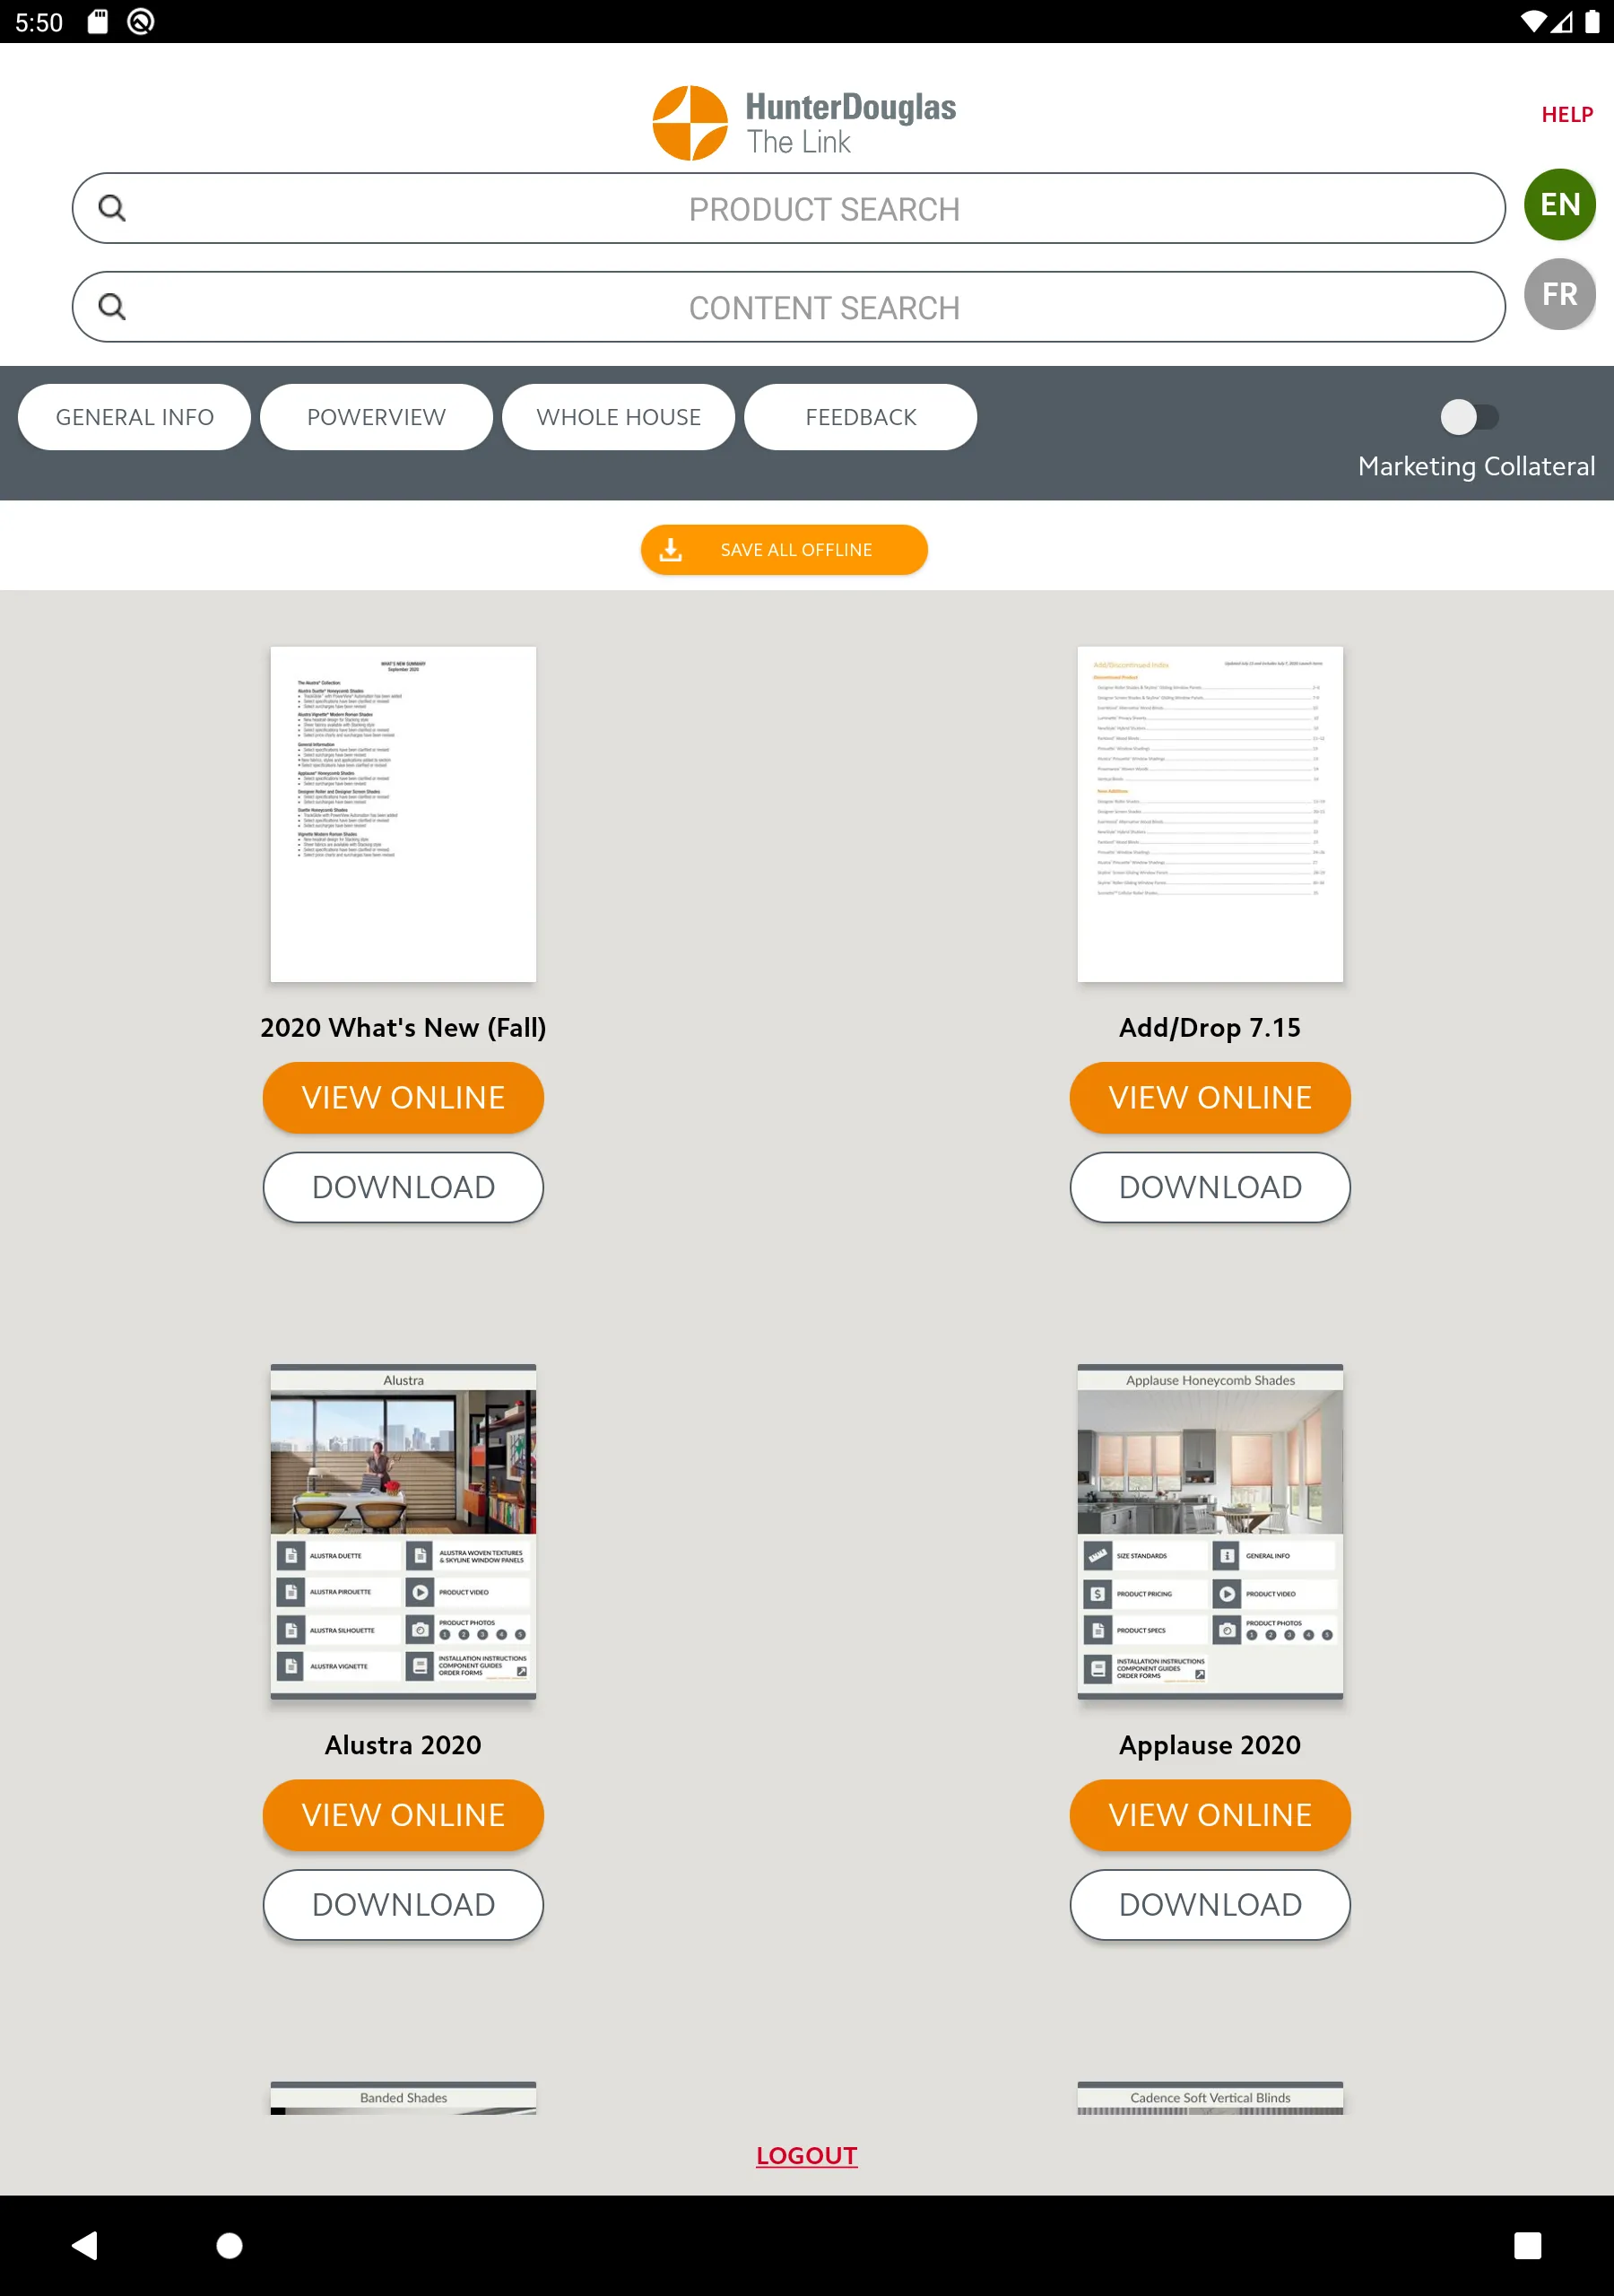The width and height of the screenshot is (1614, 2296).
Task: Open the 2020 What's New thumbnail
Action: 403,814
